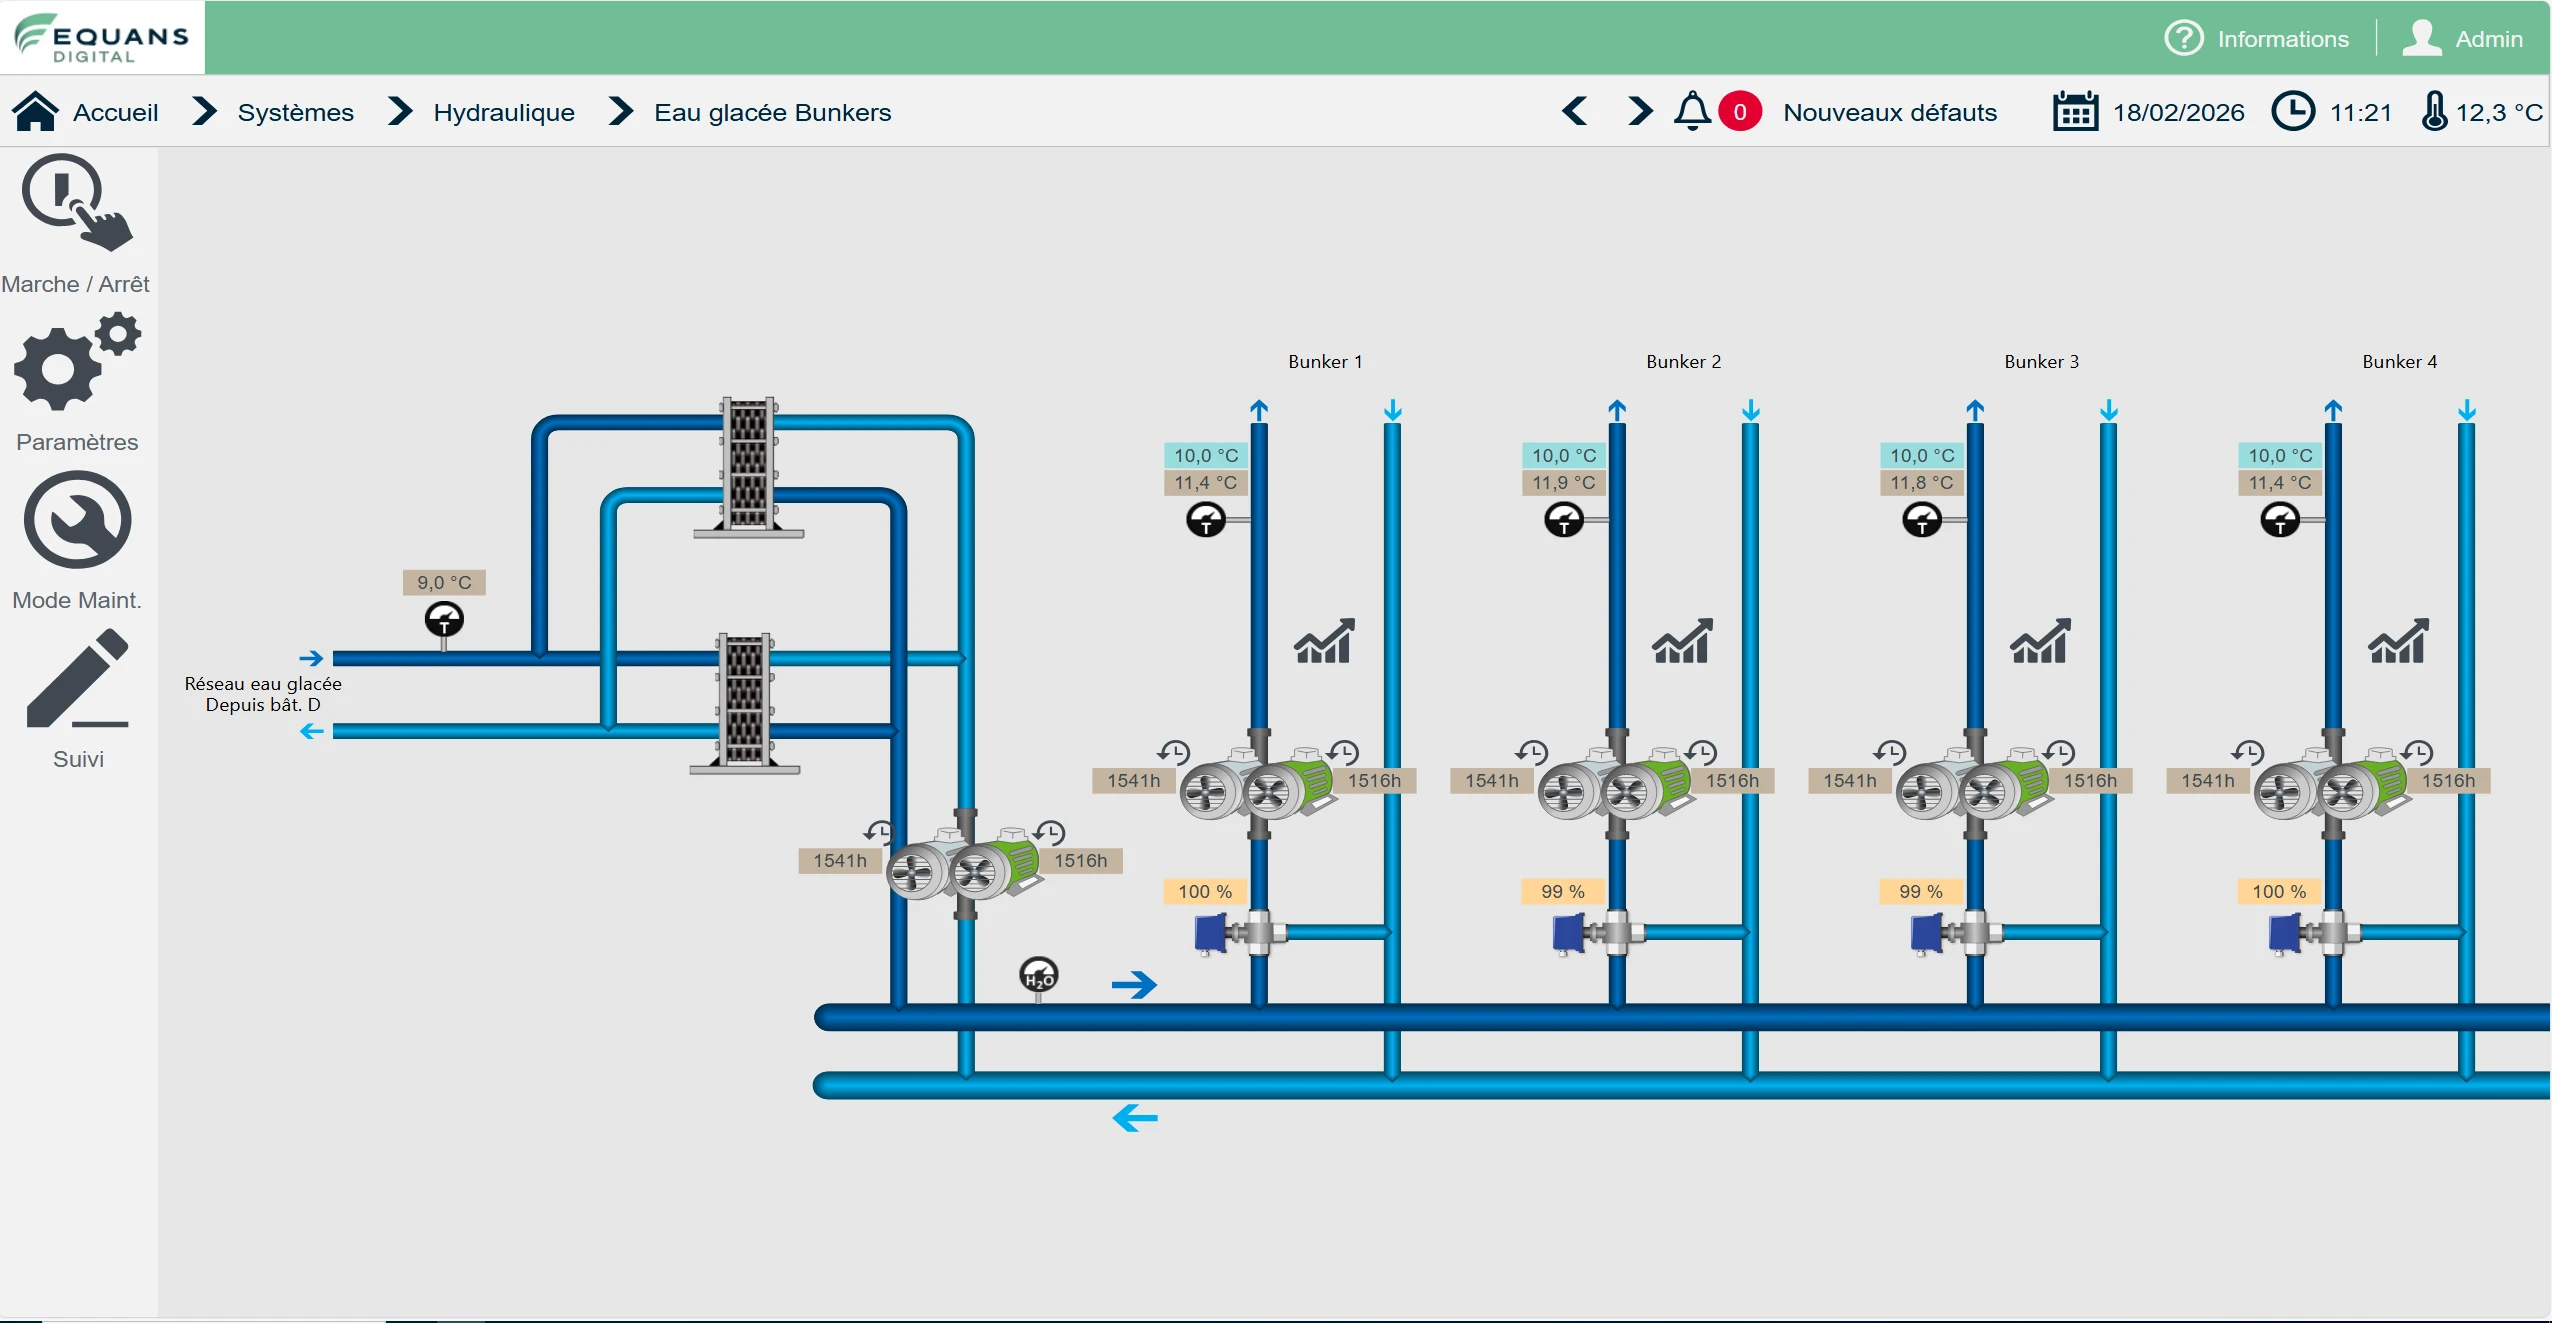Open Bunker 2 trend chart icon
Image resolution: width=2552 pixels, height=1323 pixels.
(x=1682, y=641)
